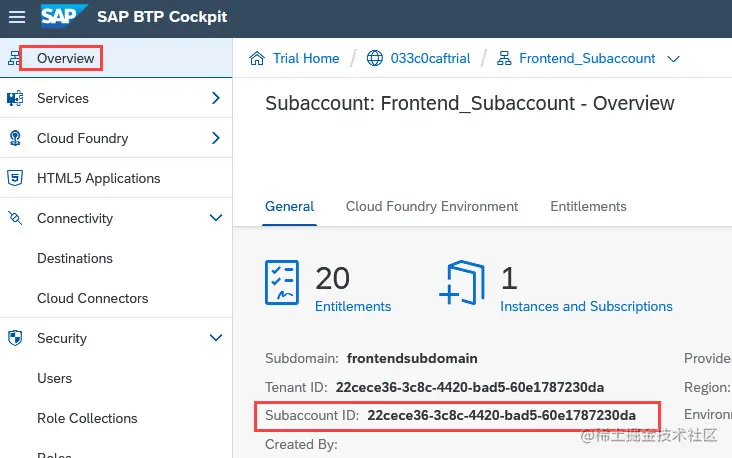
Task: Click the Security shield icon
Action: click(x=15, y=338)
